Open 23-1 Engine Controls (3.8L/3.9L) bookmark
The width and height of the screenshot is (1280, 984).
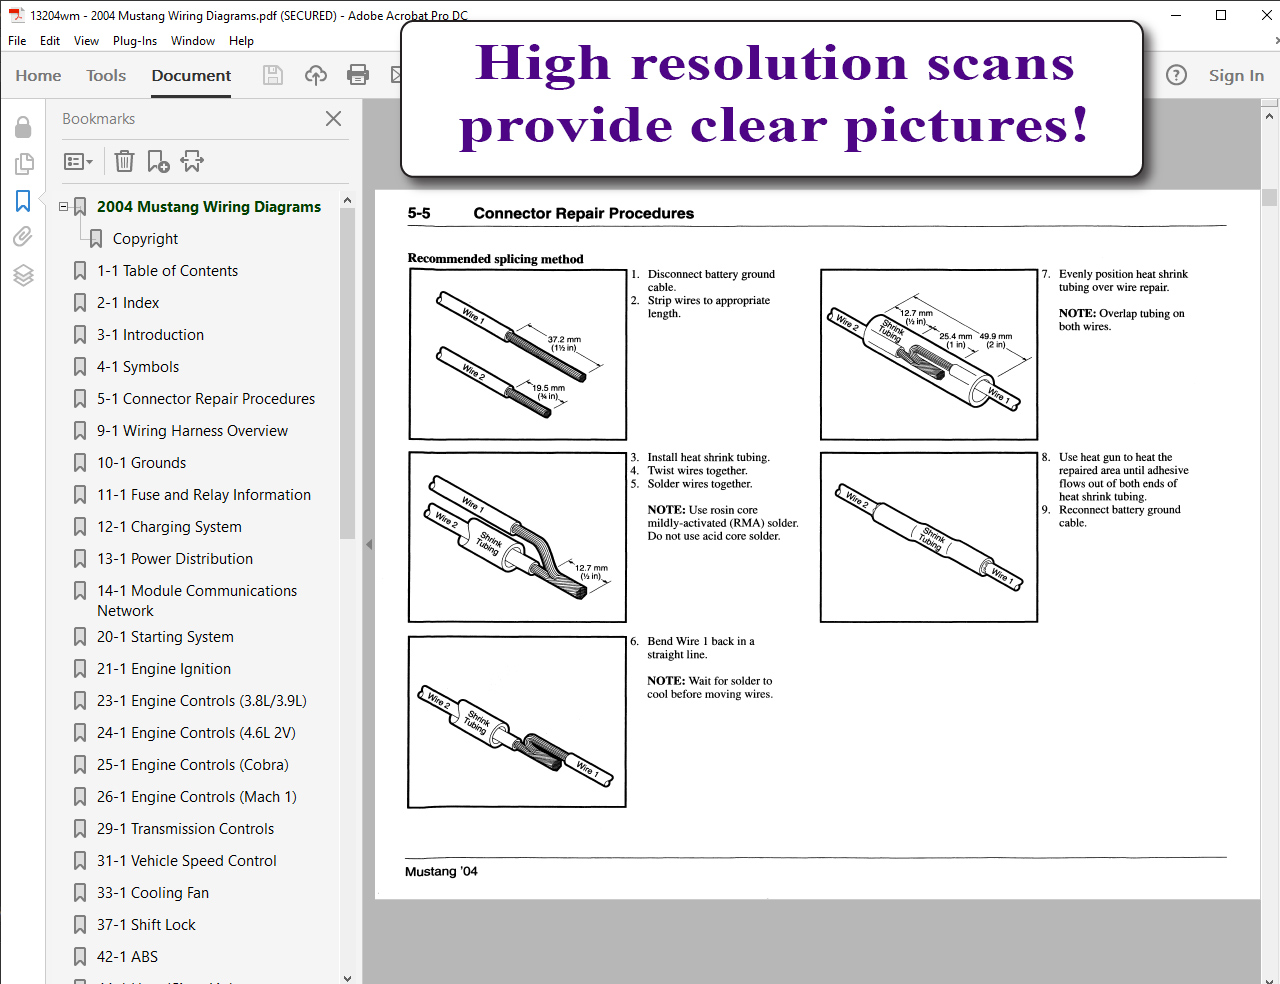tap(202, 701)
